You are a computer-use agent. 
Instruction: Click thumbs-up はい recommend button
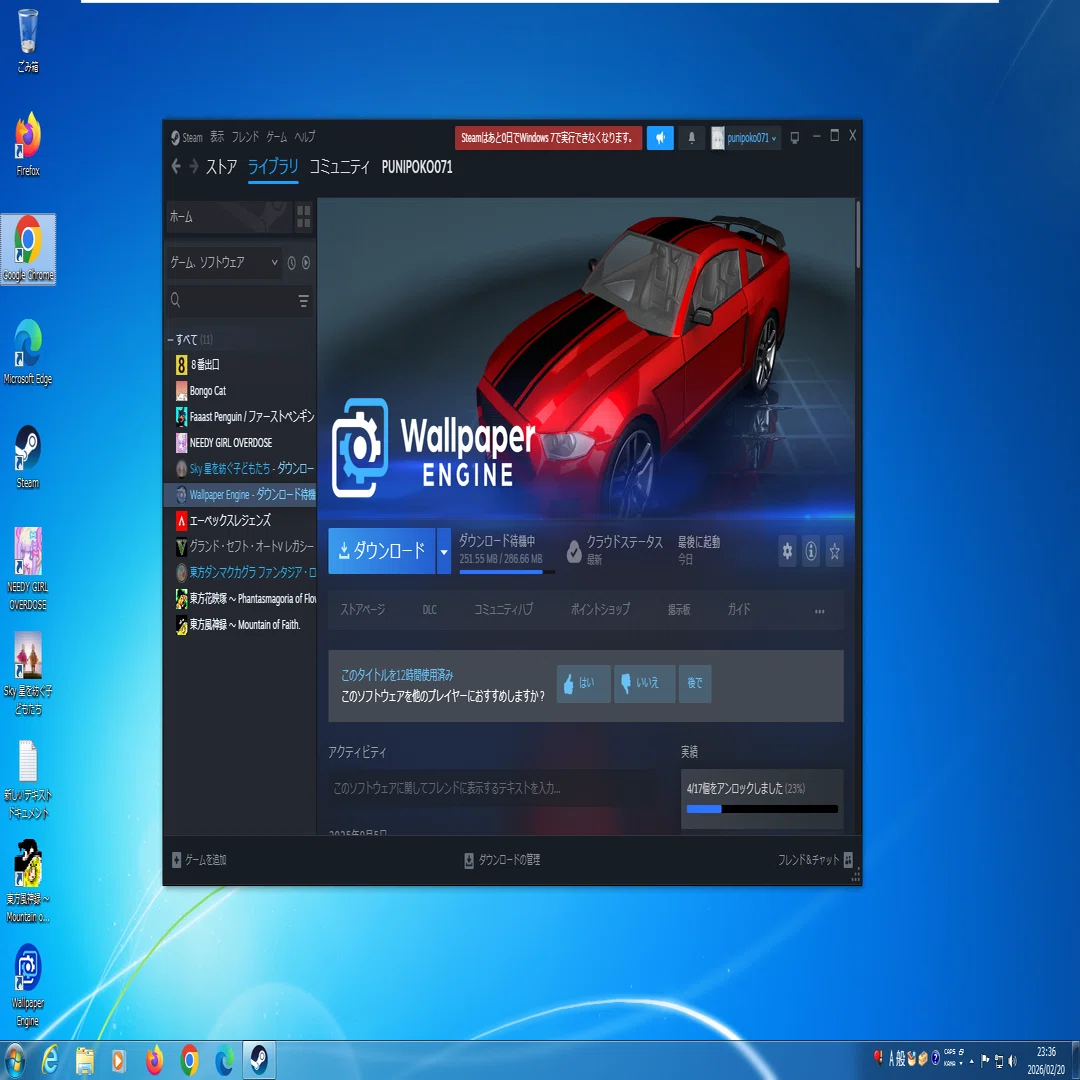click(583, 683)
